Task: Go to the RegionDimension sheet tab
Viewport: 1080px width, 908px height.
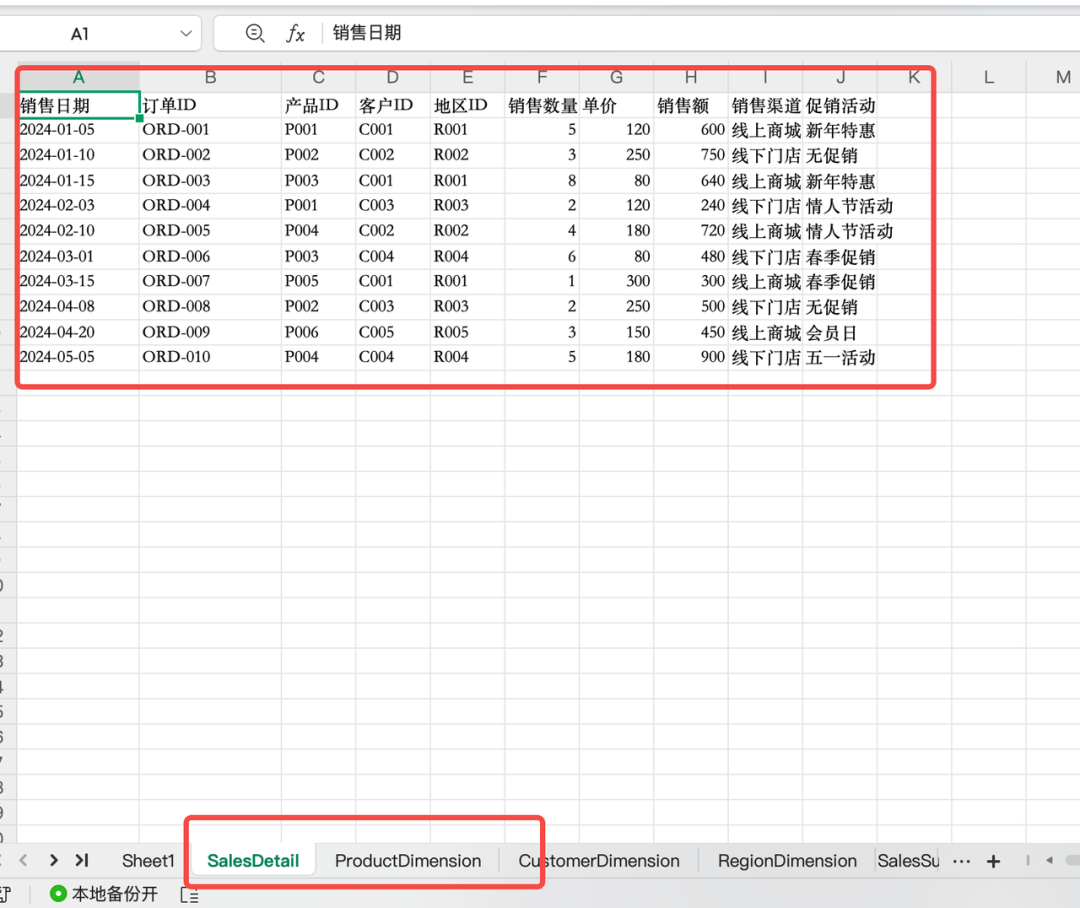Action: (787, 861)
